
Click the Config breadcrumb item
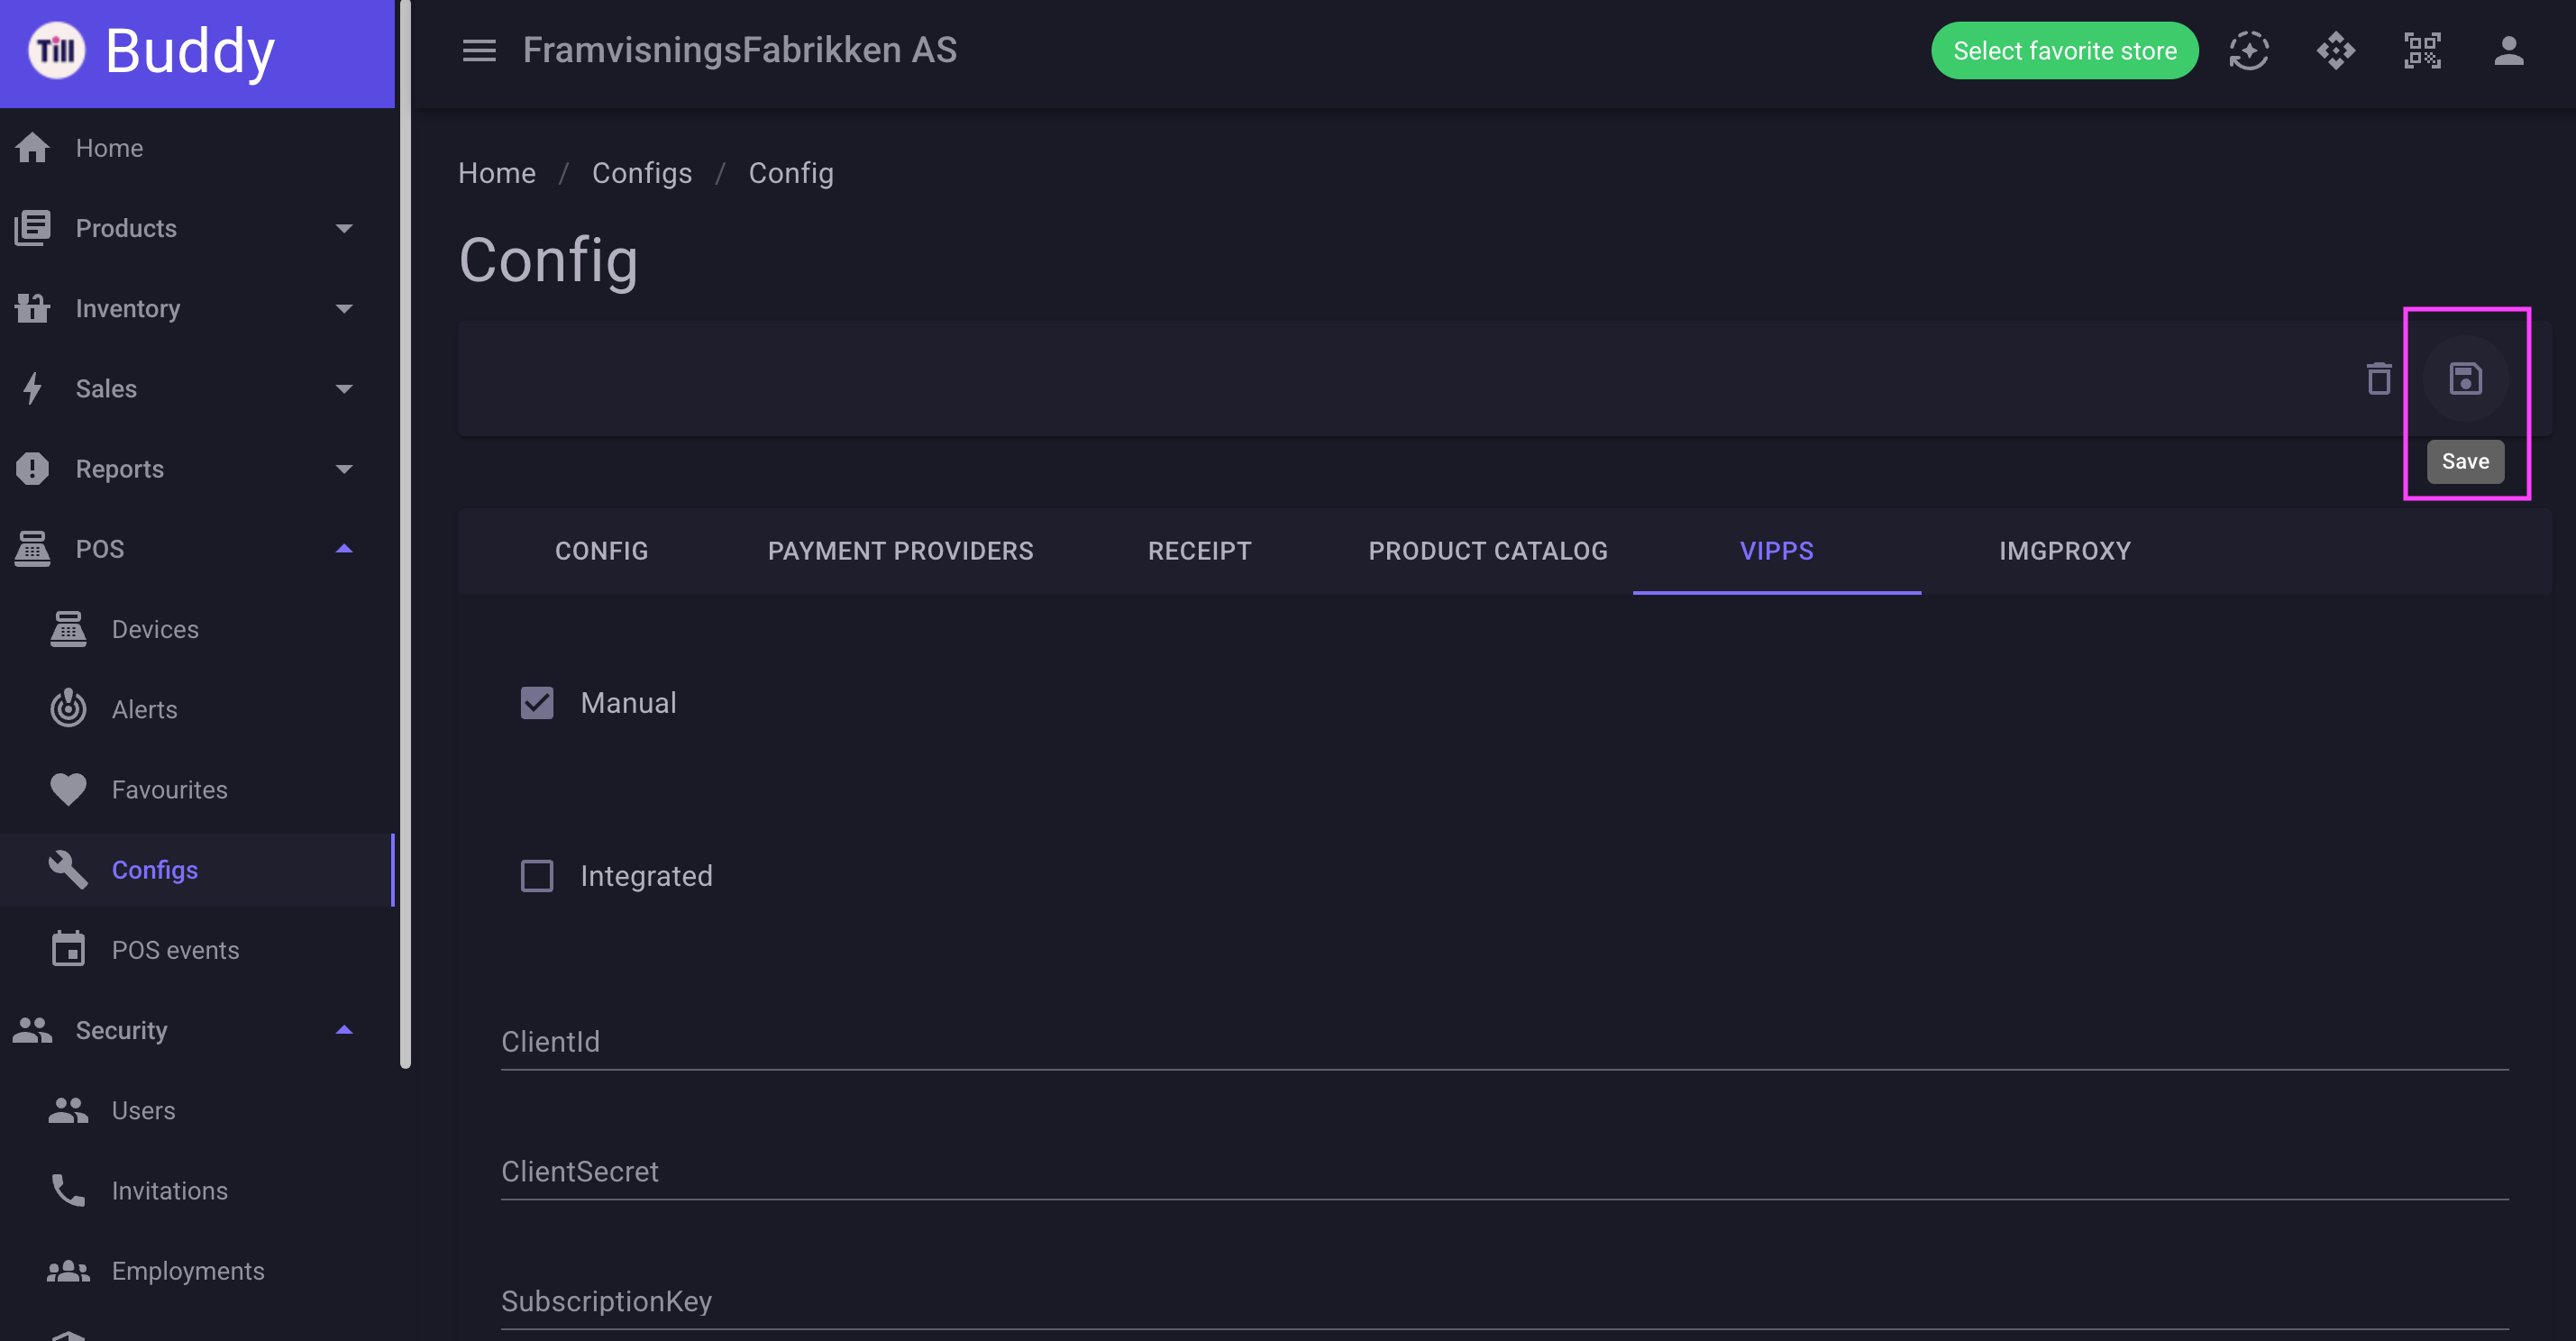pyautogui.click(x=791, y=173)
